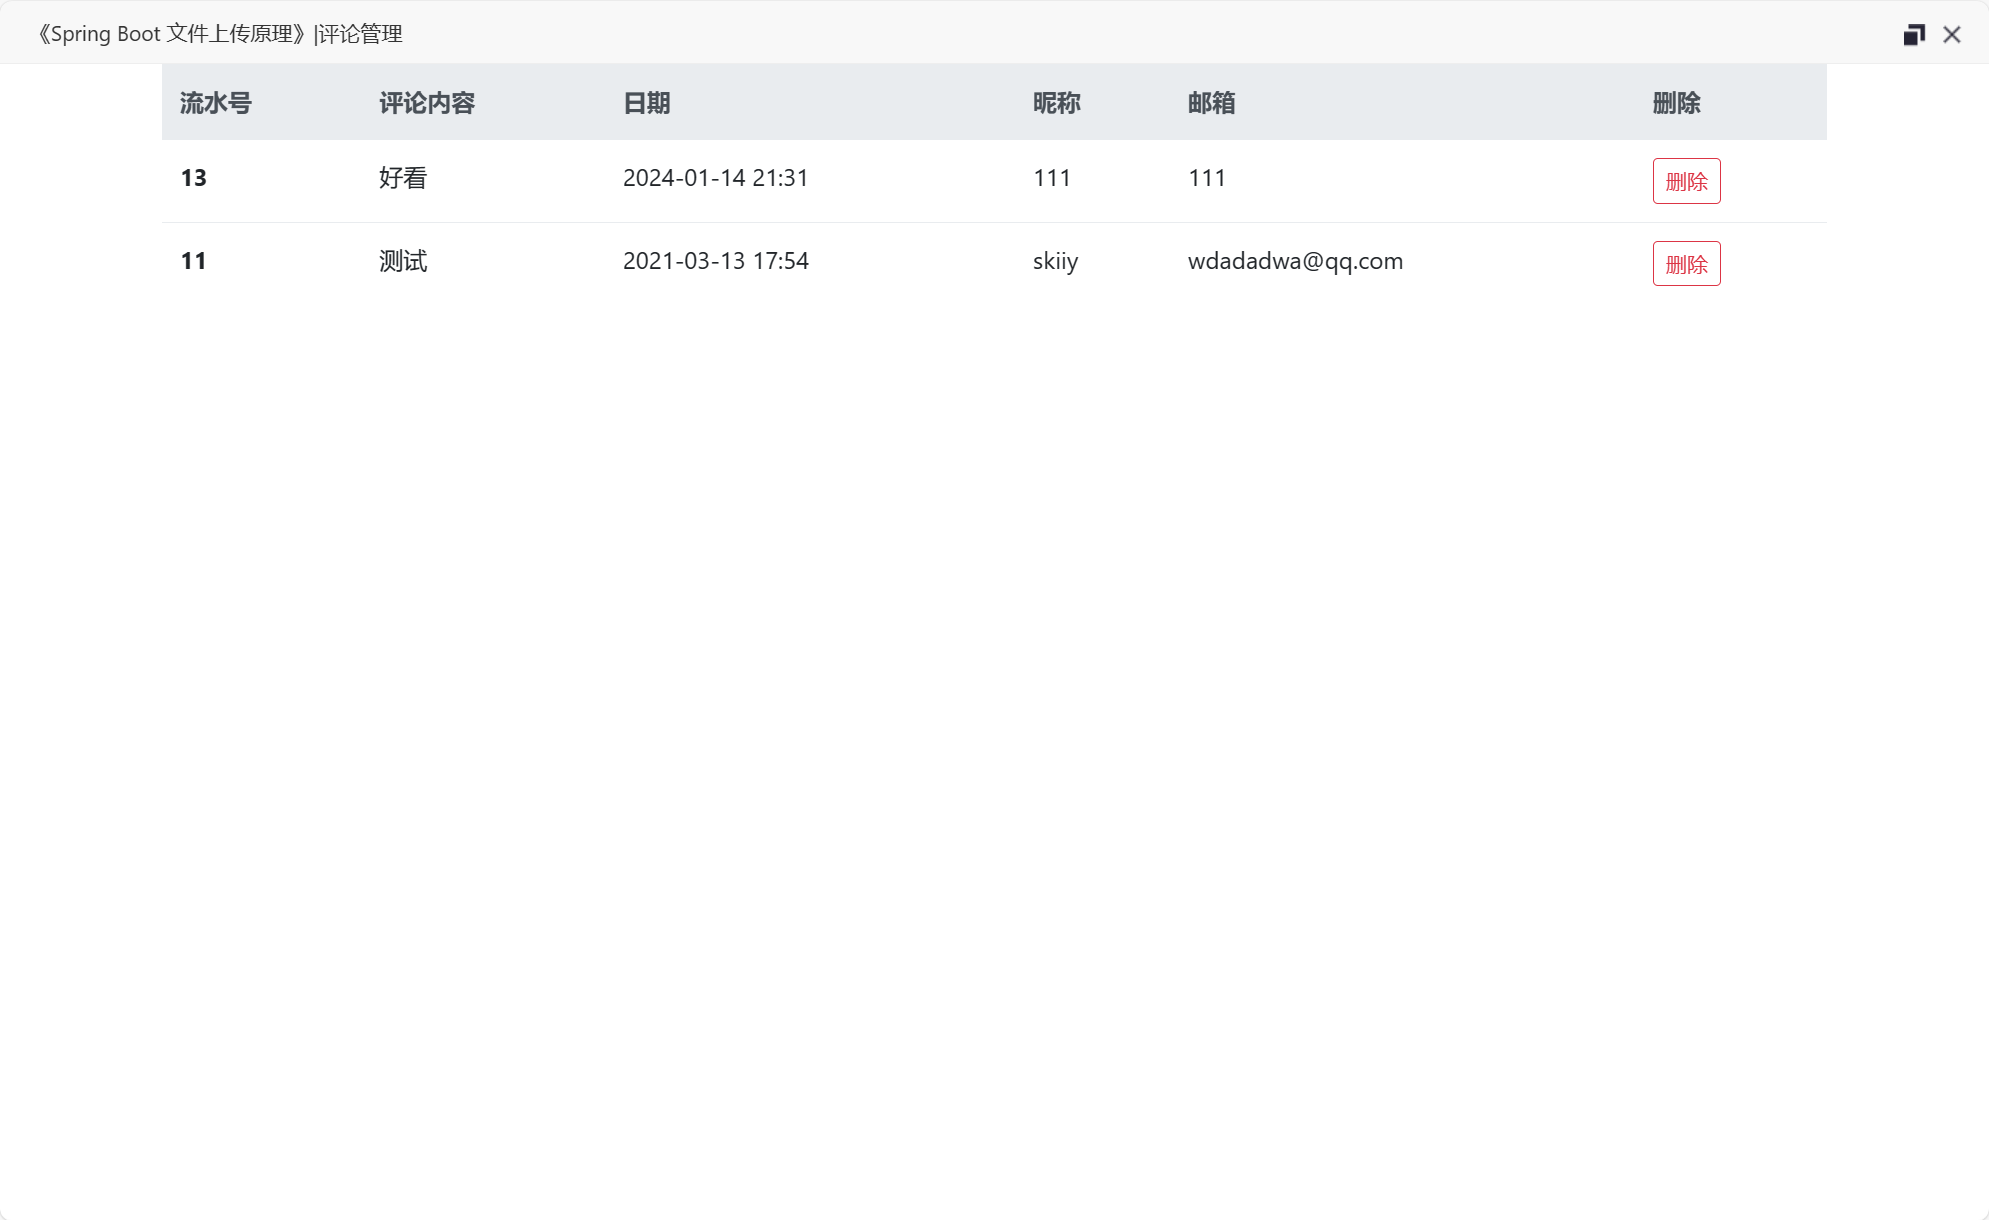The height and width of the screenshot is (1220, 1989).
Task: Click the row of comment 测试
Action: click(900, 261)
